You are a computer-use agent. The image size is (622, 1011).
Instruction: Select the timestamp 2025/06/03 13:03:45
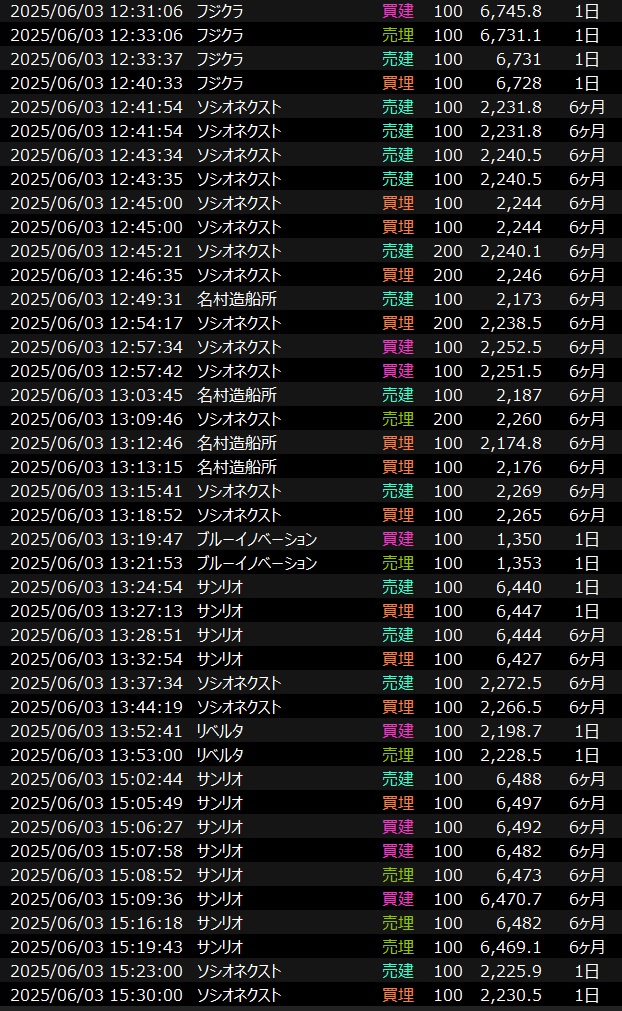tap(97, 395)
